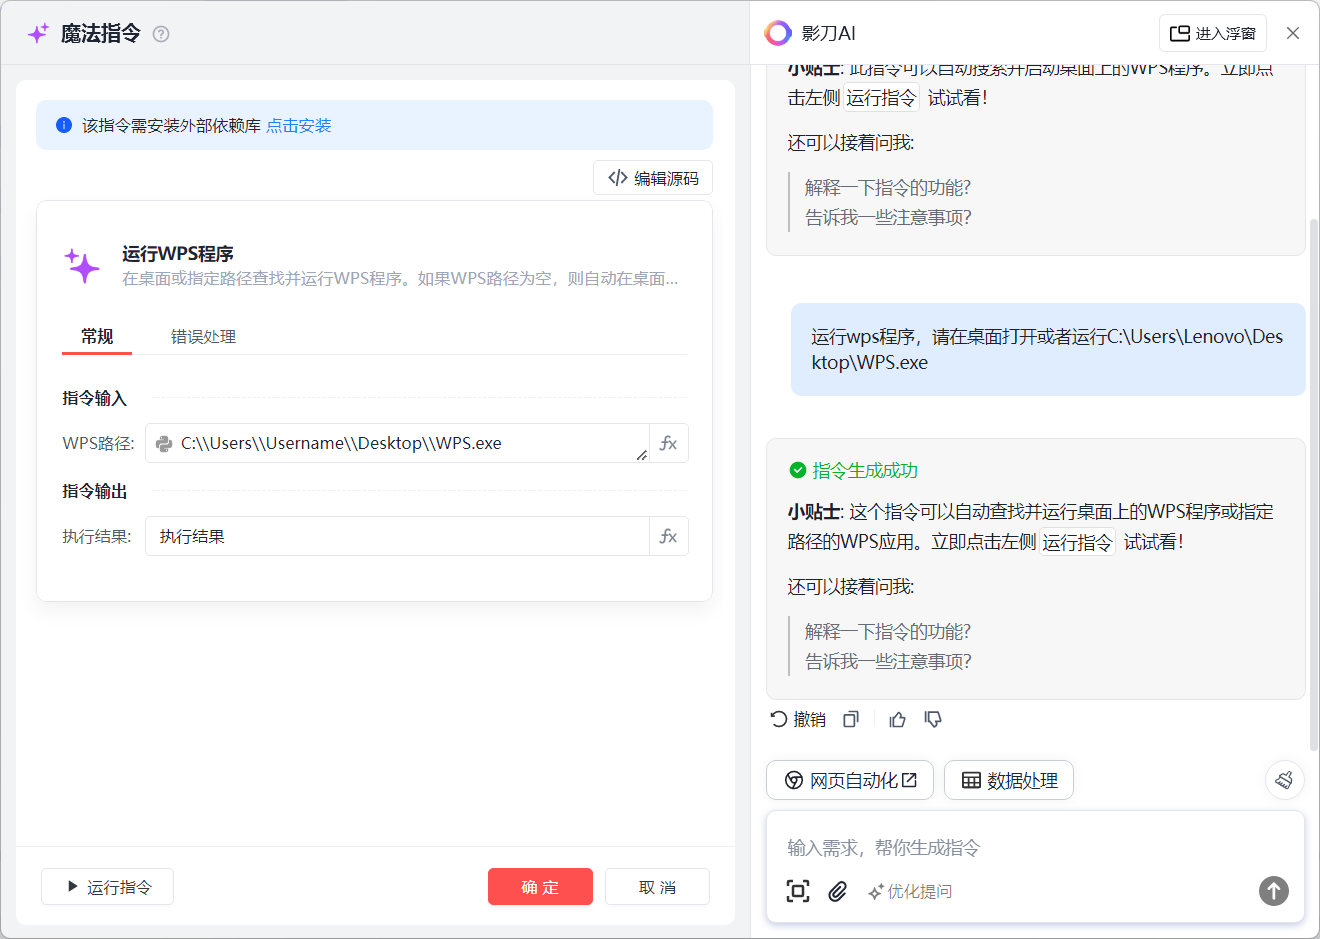This screenshot has height=939, width=1320.
Task: Click the help question mark beside 魔法指令
Action: pyautogui.click(x=161, y=34)
